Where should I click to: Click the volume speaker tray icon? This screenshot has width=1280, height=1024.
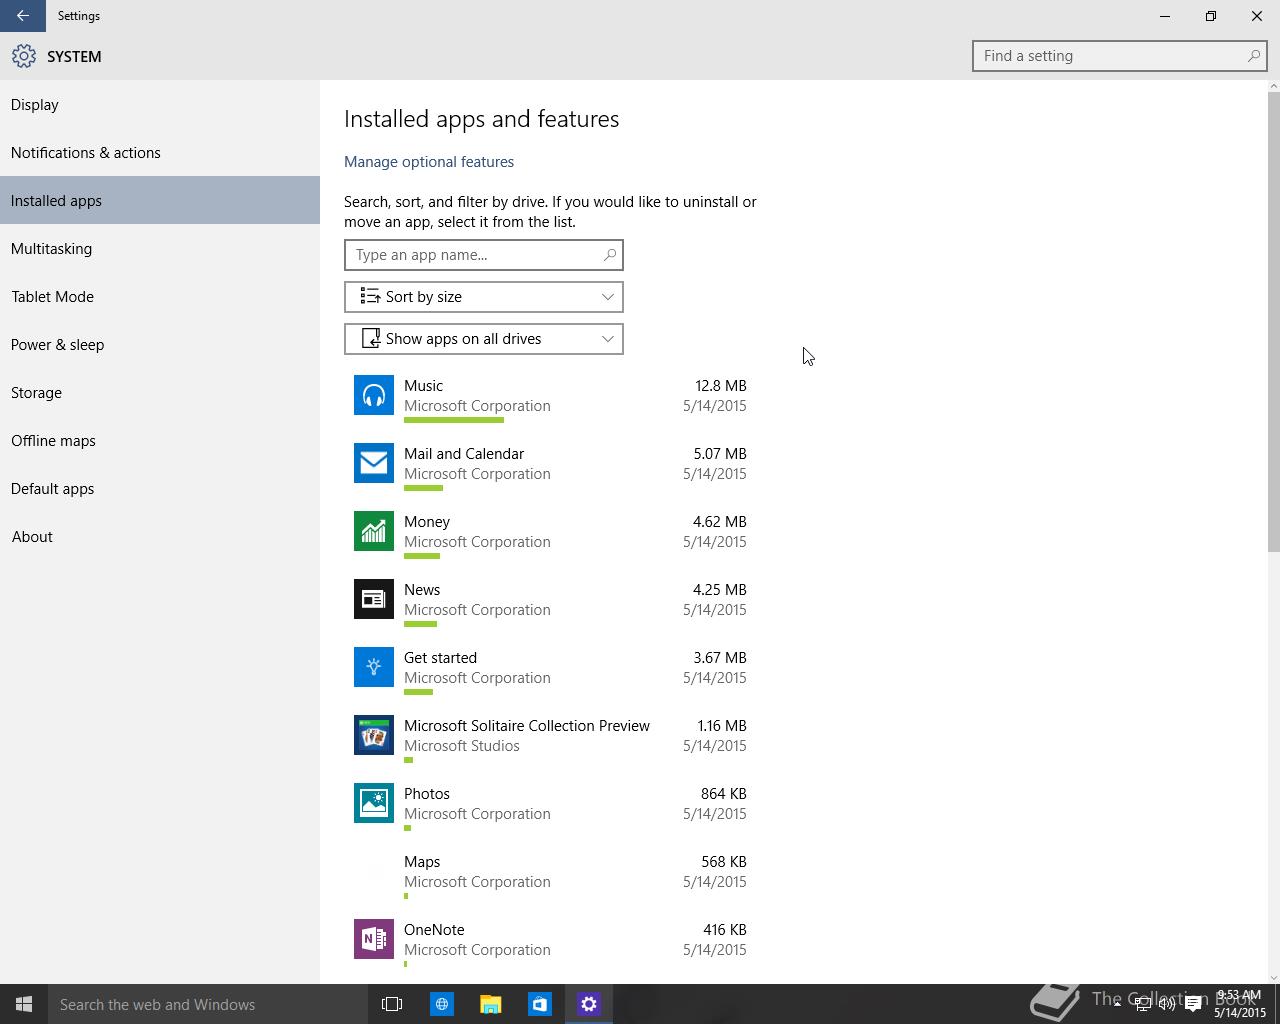[x=1166, y=1005]
